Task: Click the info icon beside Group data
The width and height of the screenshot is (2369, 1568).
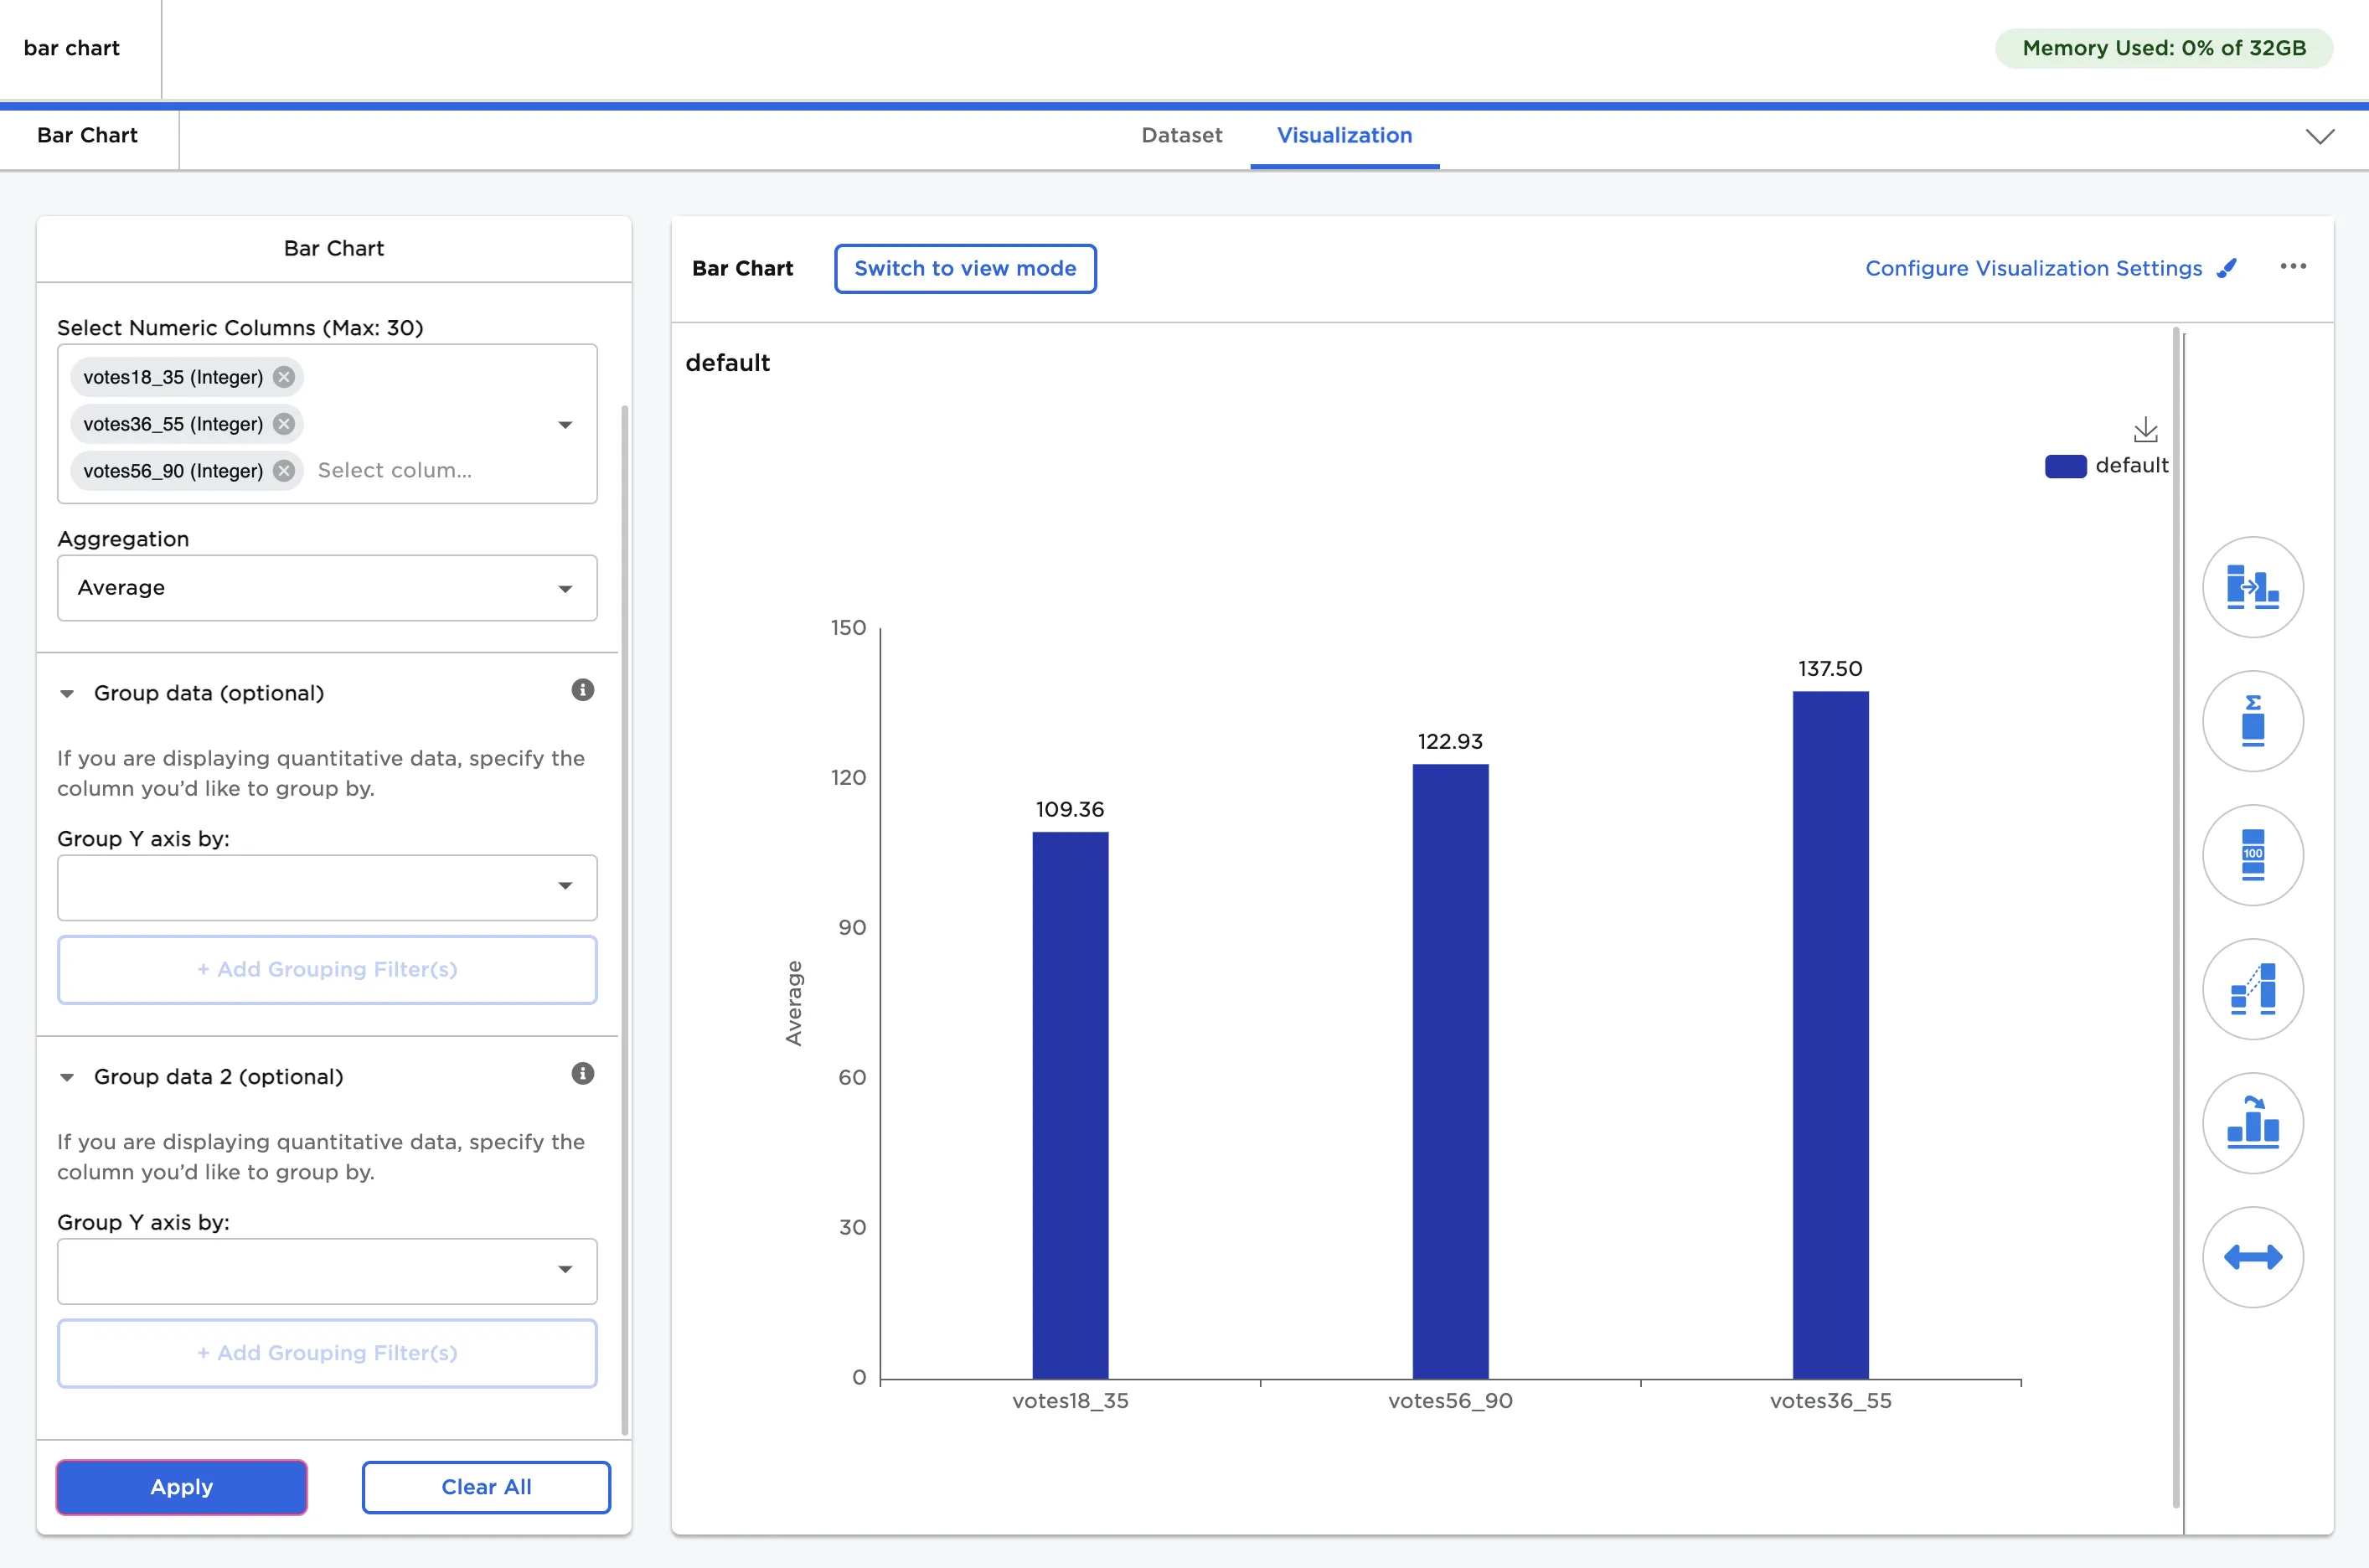Action: point(583,689)
